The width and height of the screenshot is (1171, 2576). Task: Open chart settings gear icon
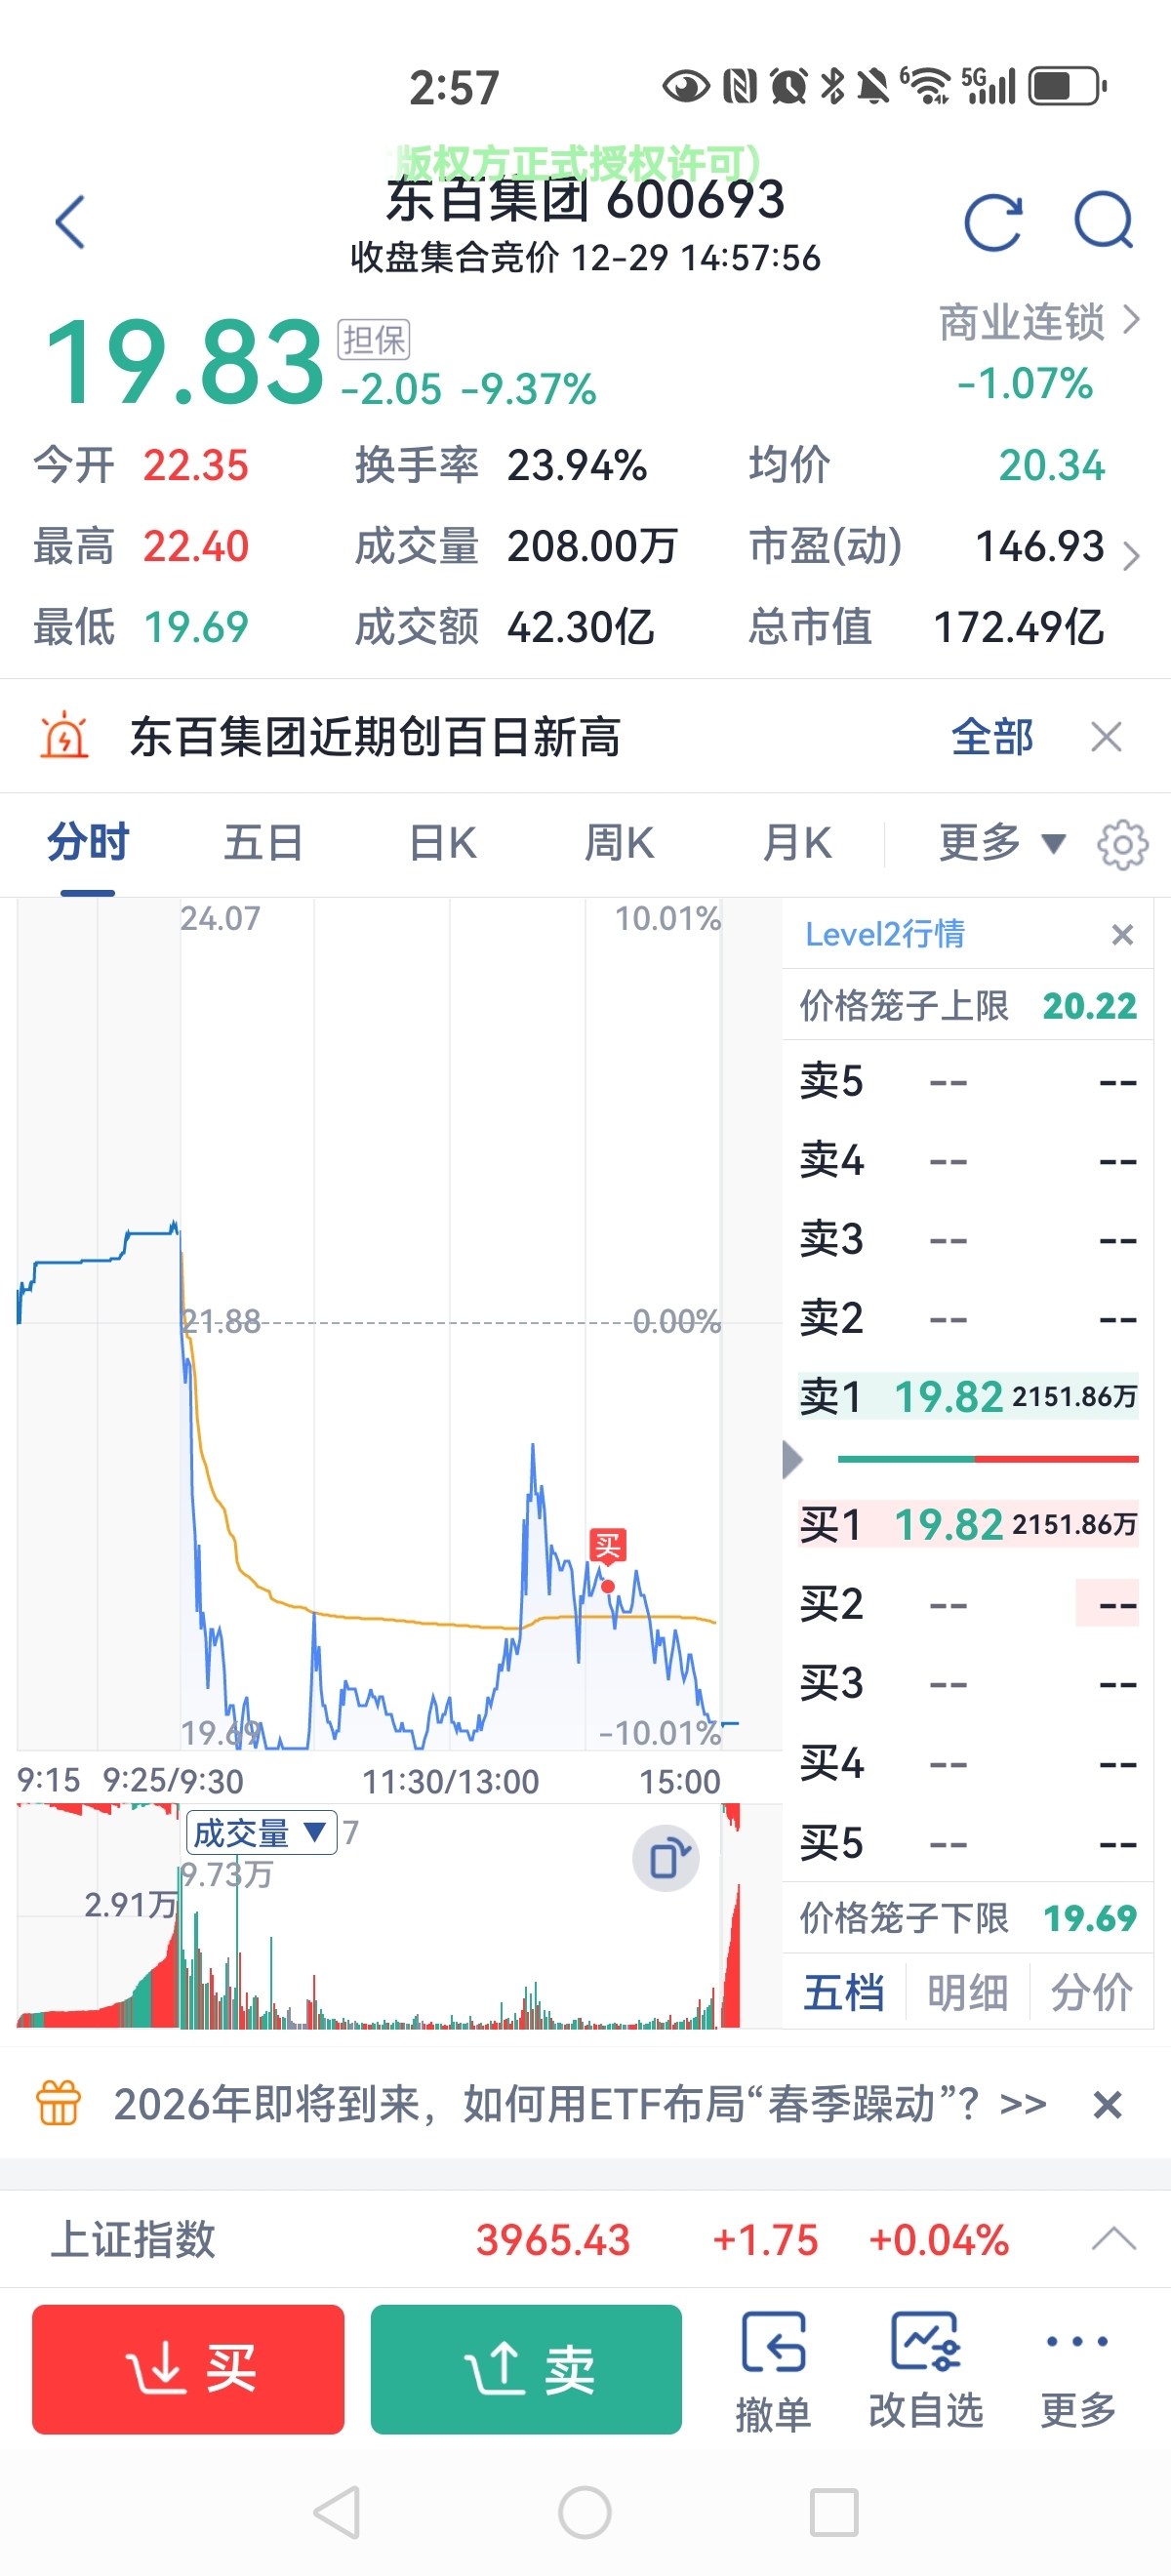(x=1123, y=845)
